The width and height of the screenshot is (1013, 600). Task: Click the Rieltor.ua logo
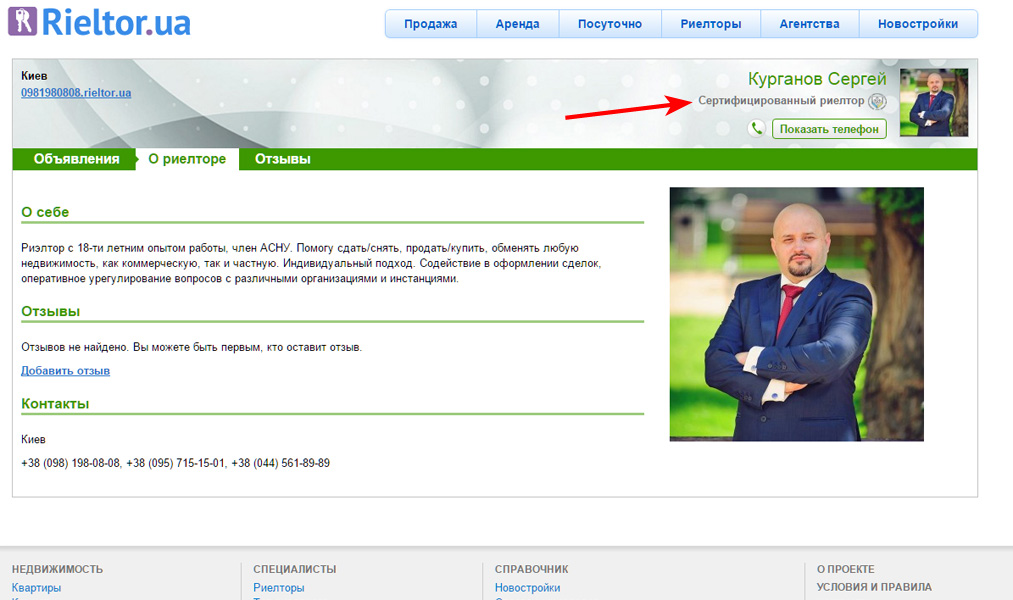click(99, 22)
